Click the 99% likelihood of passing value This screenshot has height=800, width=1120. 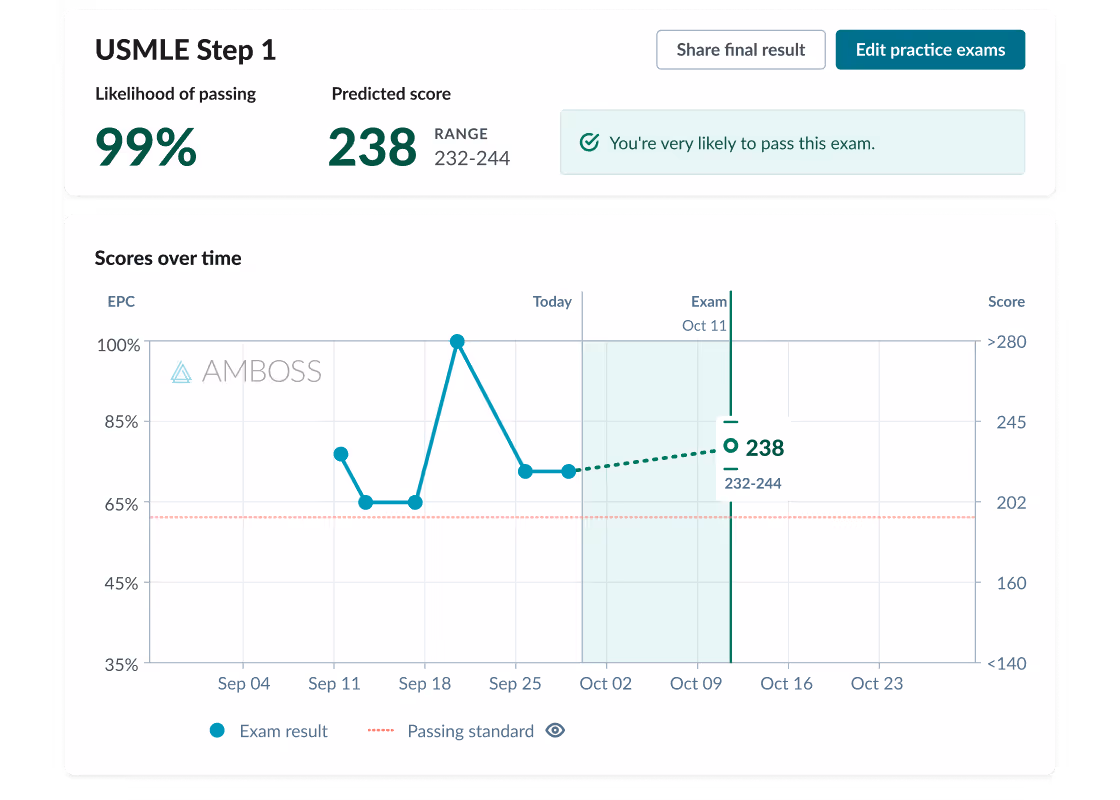tap(146, 147)
